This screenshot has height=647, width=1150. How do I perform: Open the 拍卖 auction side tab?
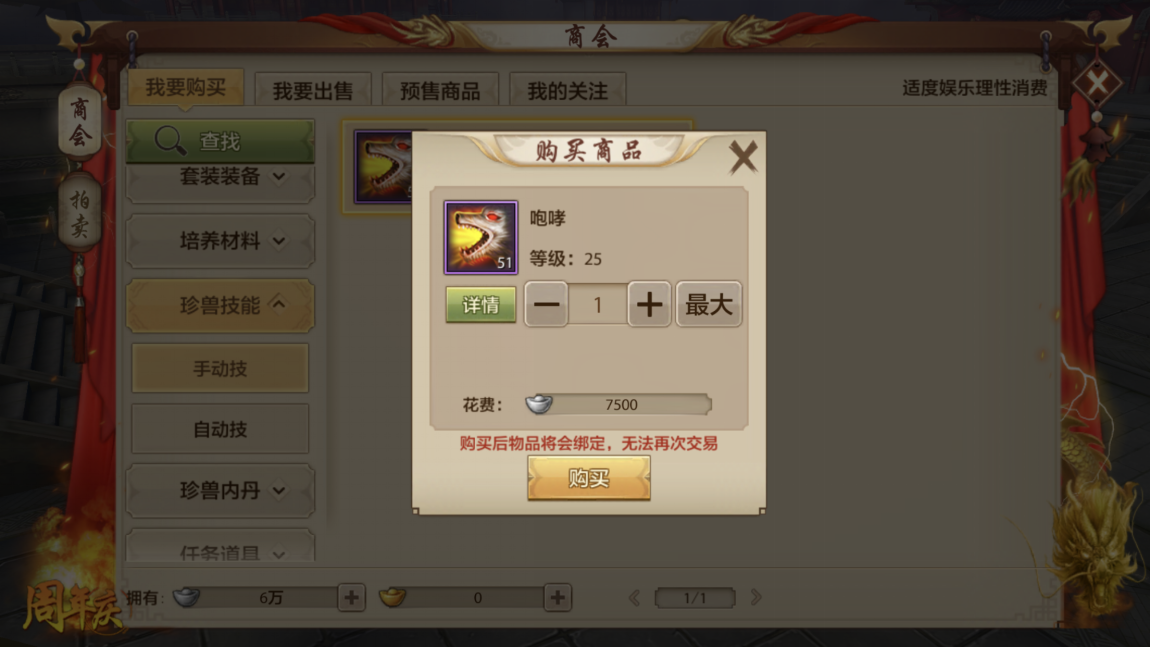click(x=79, y=213)
